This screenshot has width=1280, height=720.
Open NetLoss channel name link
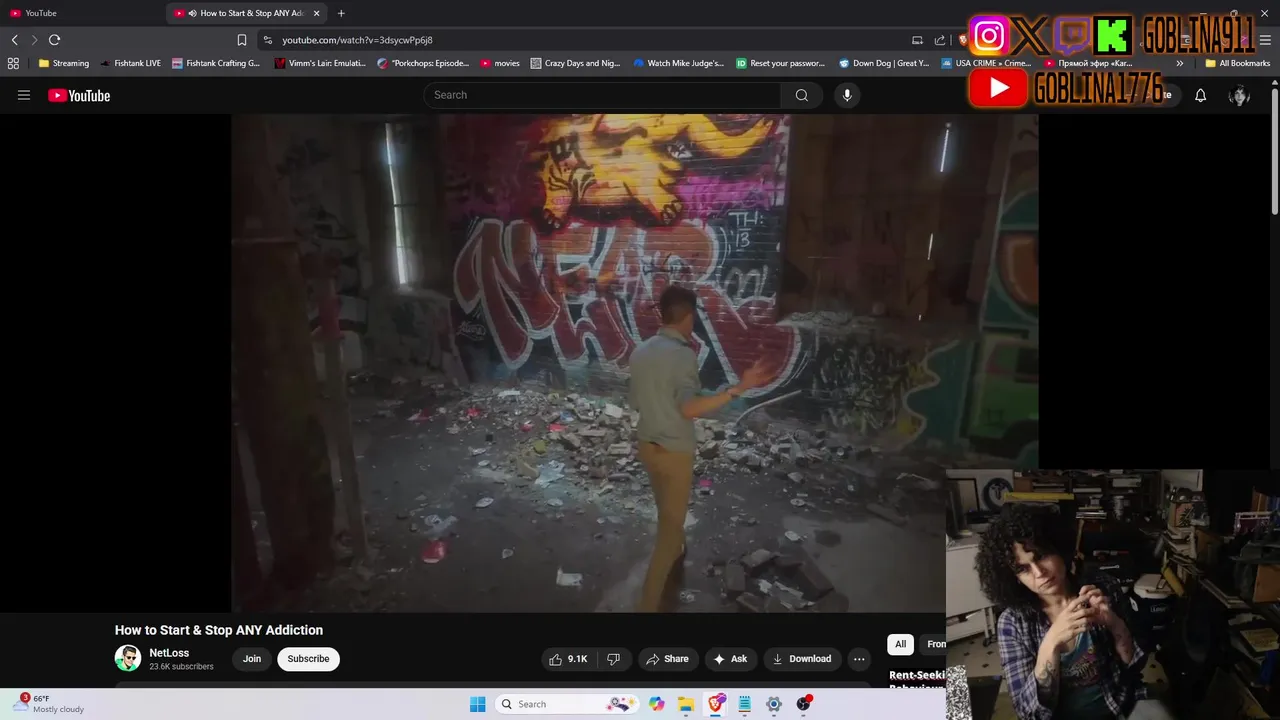click(x=169, y=653)
